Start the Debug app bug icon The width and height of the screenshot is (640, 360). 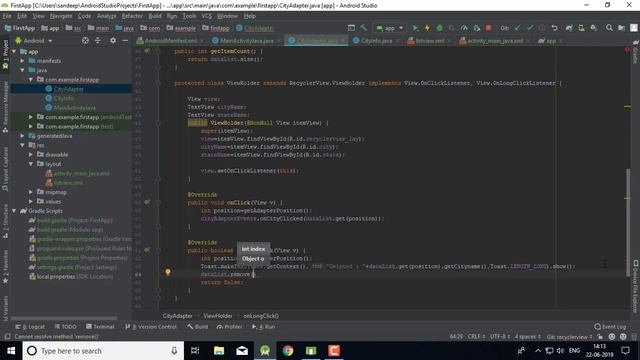tap(440, 28)
